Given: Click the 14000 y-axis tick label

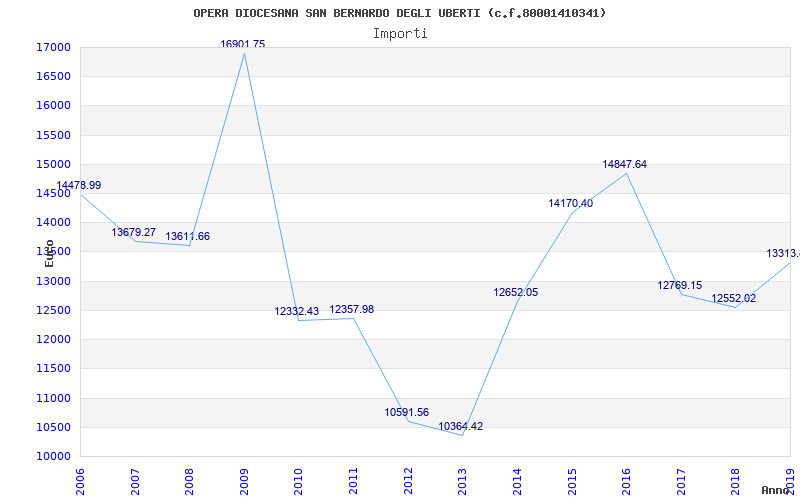Looking at the screenshot, I should coord(53,222).
